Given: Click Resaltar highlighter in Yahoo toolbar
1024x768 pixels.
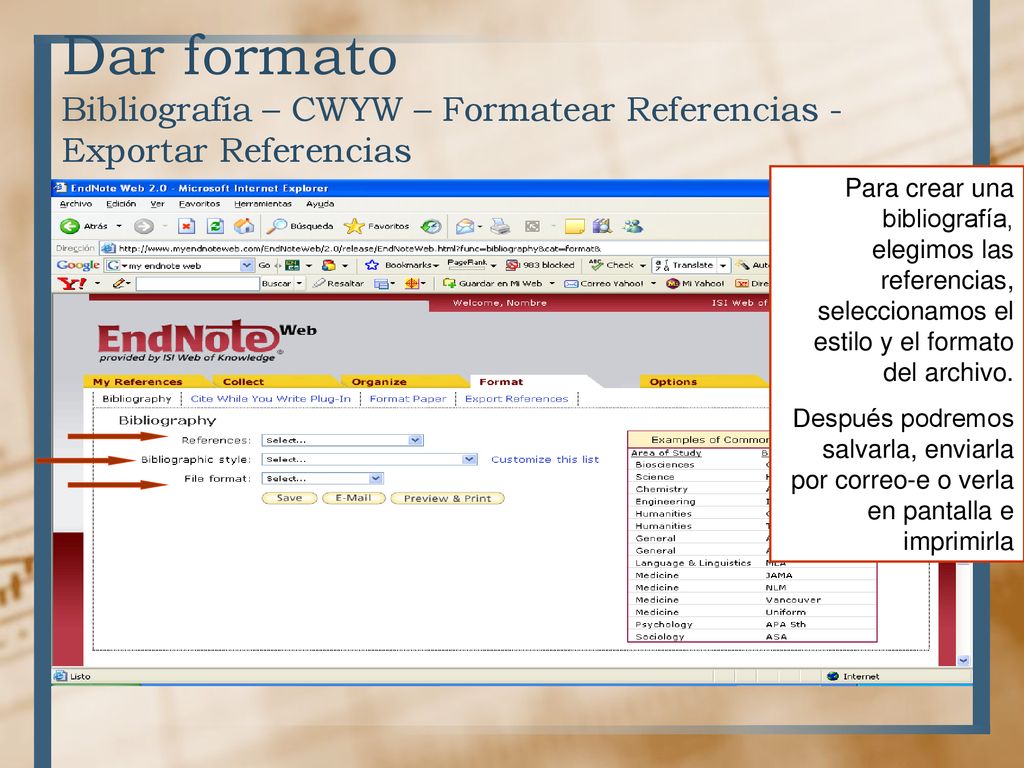Looking at the screenshot, I should tap(338, 283).
